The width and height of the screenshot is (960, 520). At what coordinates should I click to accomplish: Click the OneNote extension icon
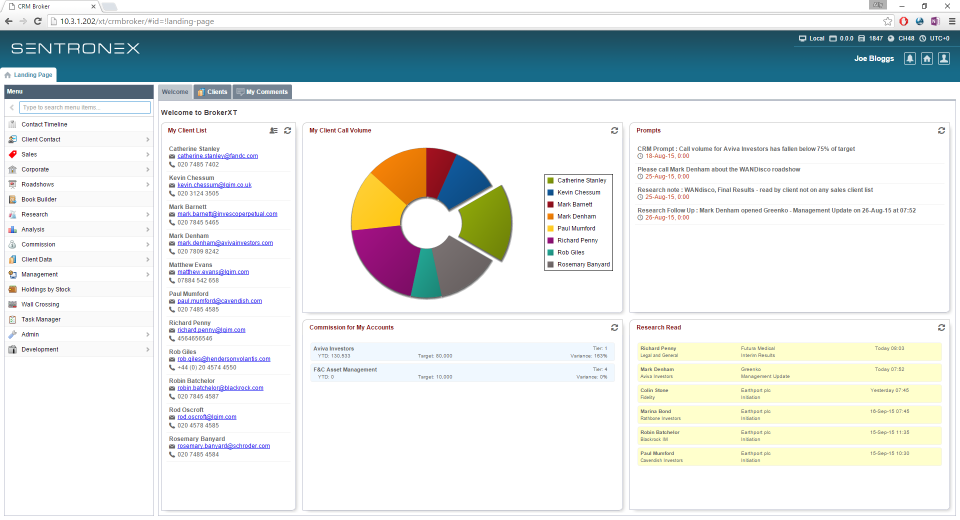point(935,21)
